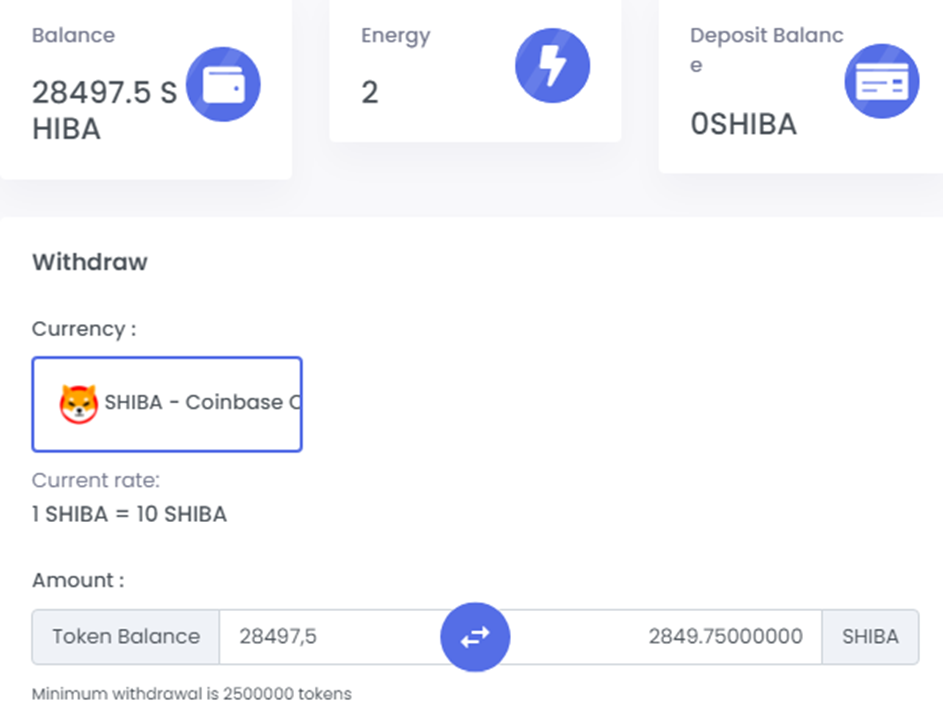Click the minimum withdrawal notice text
Image resolution: width=943 pixels, height=712 pixels.
click(x=191, y=693)
